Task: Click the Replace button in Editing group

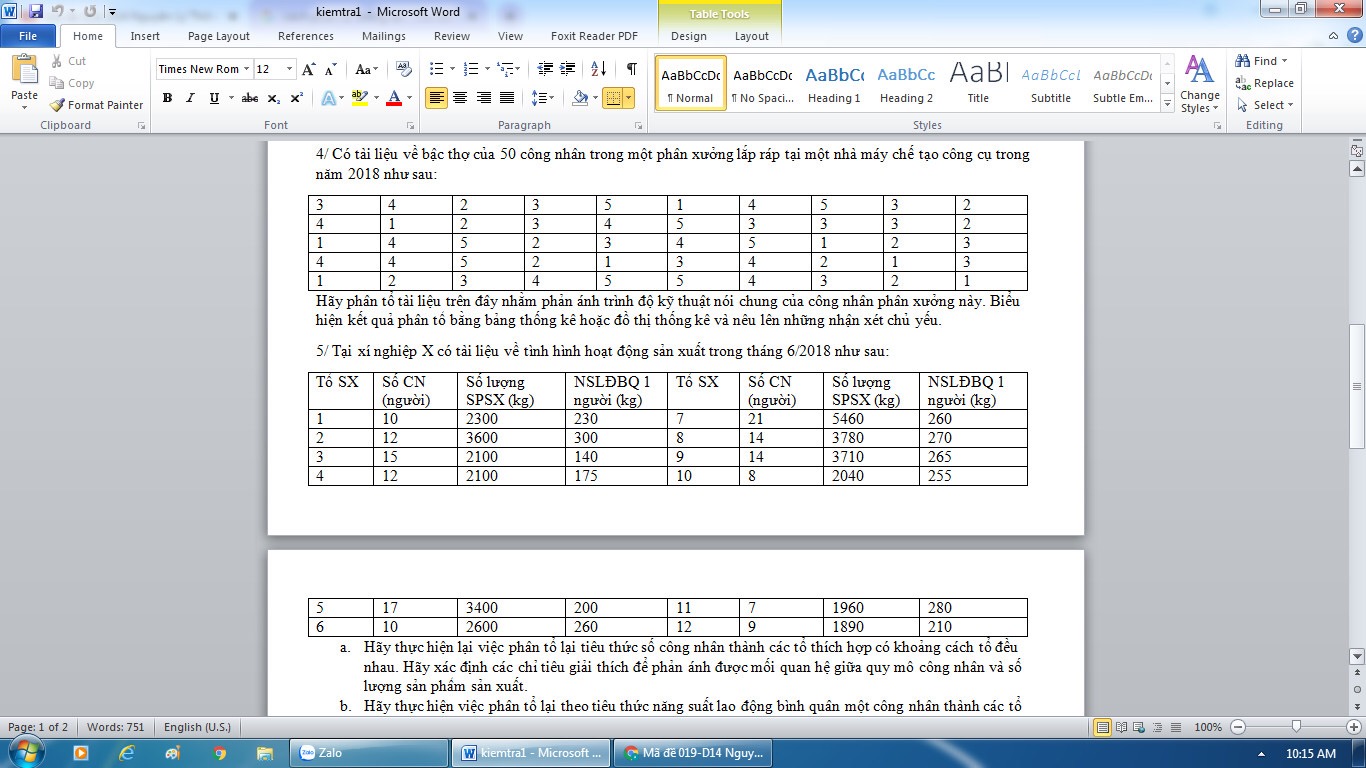Action: pyautogui.click(x=1265, y=83)
